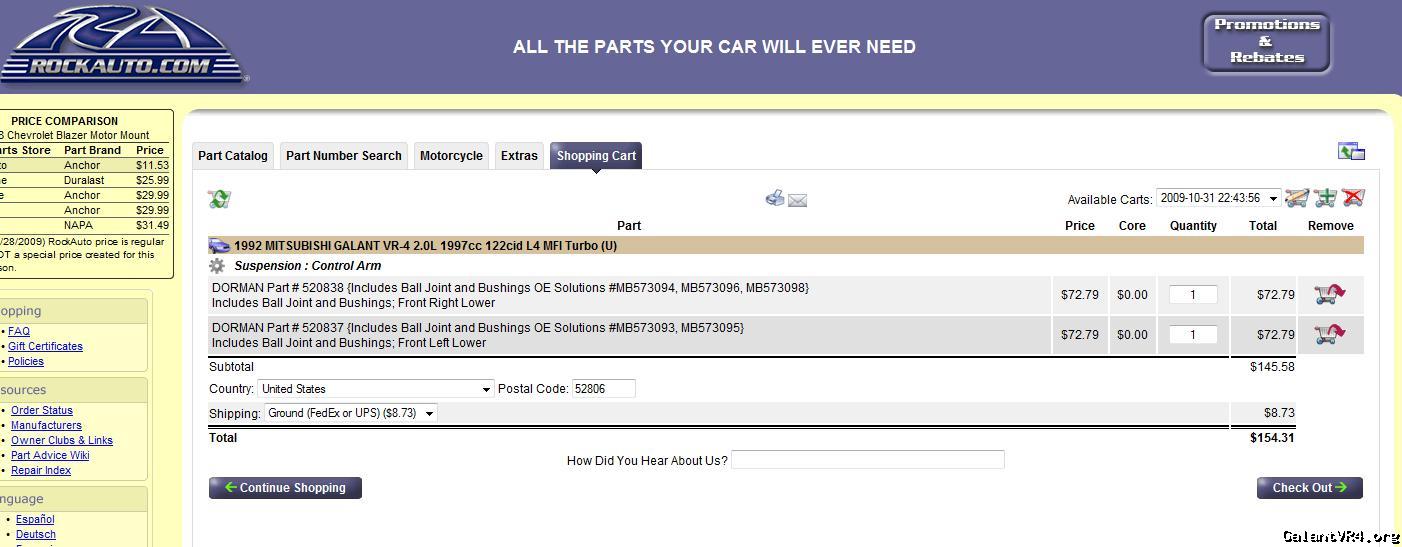Click the delete cart red X icon
The height and width of the screenshot is (547, 1402).
click(x=1353, y=198)
